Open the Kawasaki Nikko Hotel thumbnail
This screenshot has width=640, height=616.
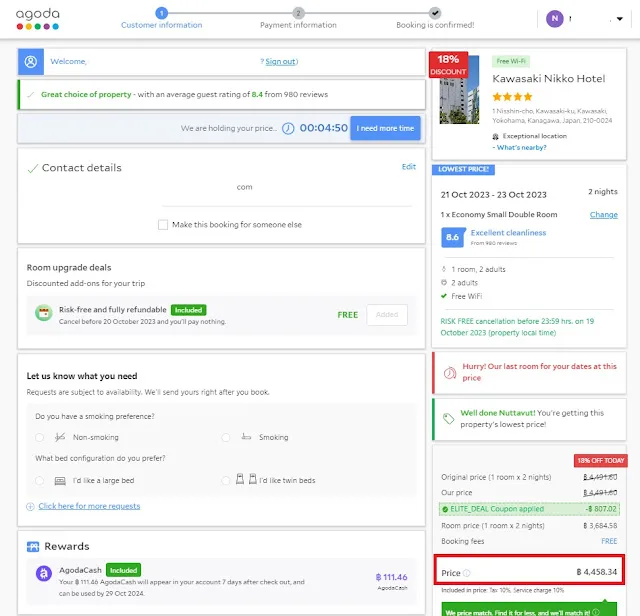point(459,90)
